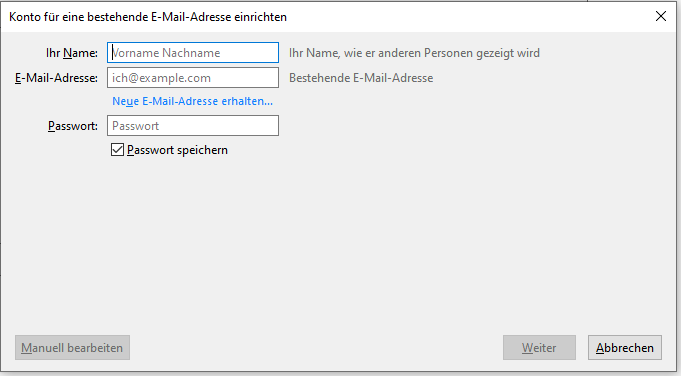Viewport: 681px width, 376px height.
Task: Click the 'Passwort:' field label
Action: pos(73,126)
